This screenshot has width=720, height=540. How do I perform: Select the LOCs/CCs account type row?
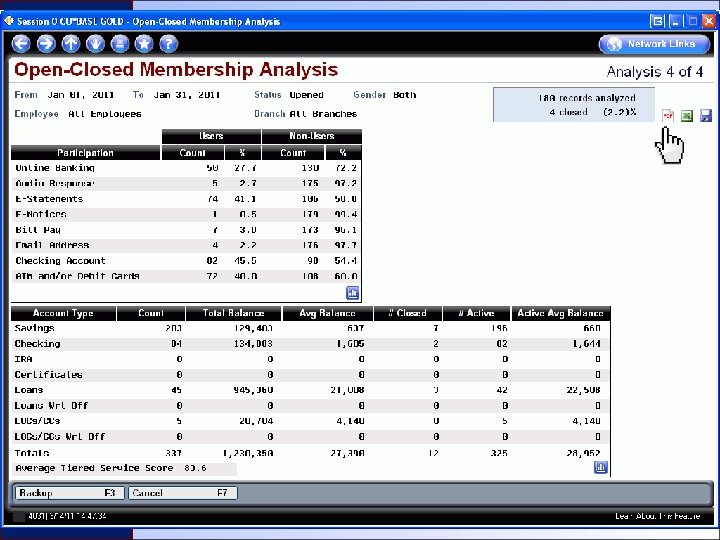click(311, 421)
